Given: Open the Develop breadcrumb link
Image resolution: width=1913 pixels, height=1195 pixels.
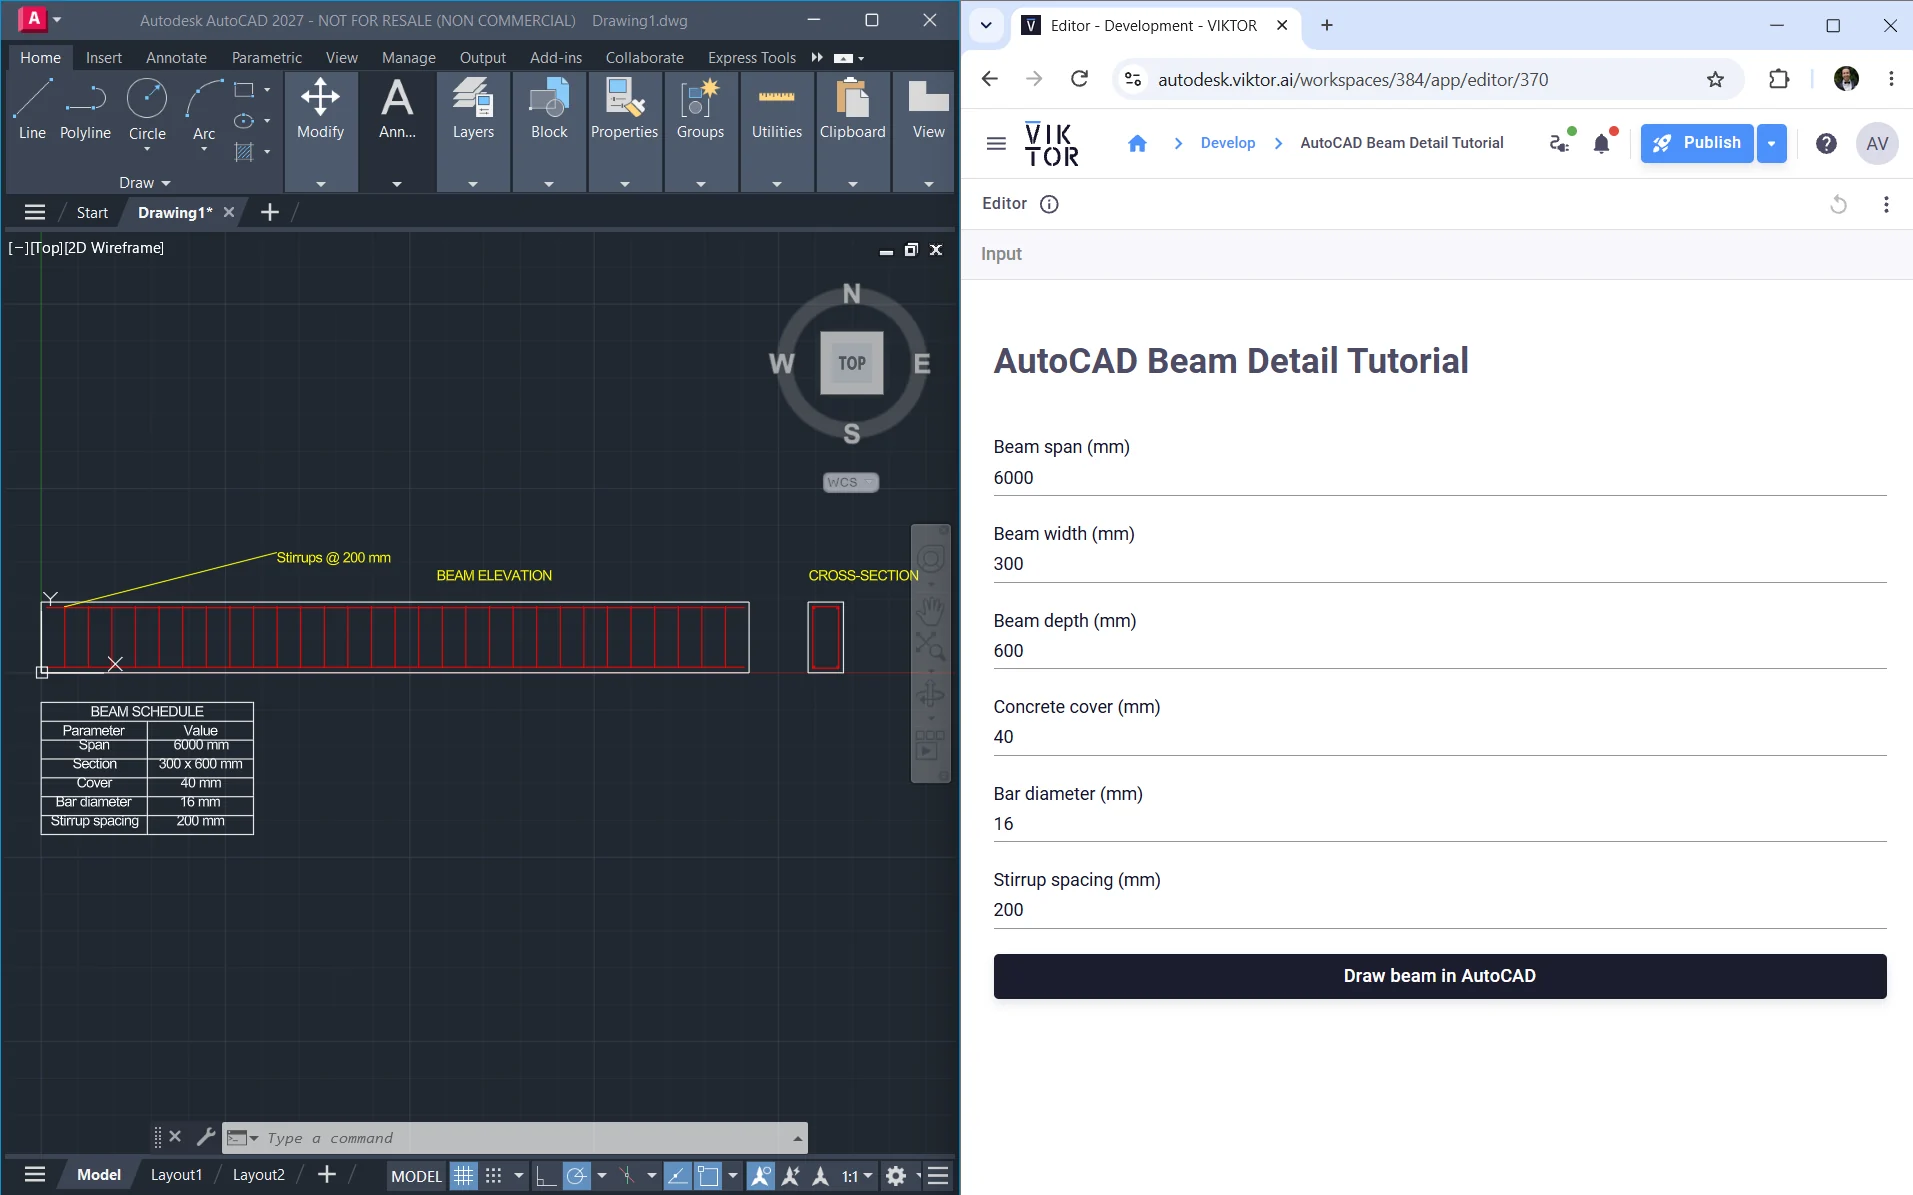Looking at the screenshot, I should tap(1227, 143).
